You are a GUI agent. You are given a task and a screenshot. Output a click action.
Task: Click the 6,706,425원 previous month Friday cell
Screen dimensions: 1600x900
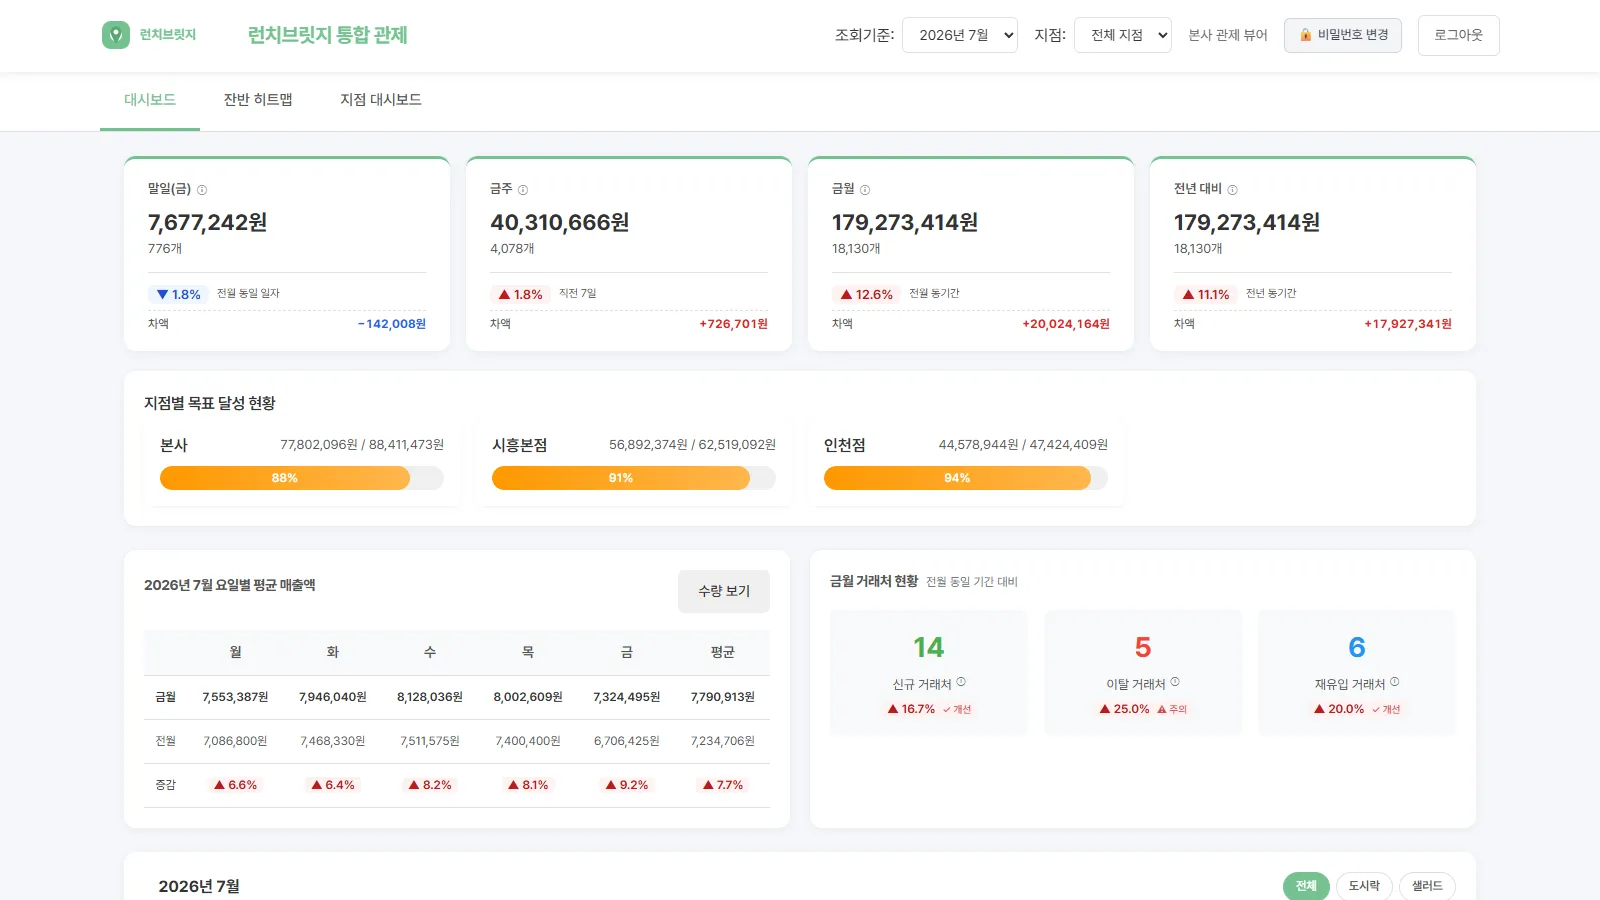point(627,741)
